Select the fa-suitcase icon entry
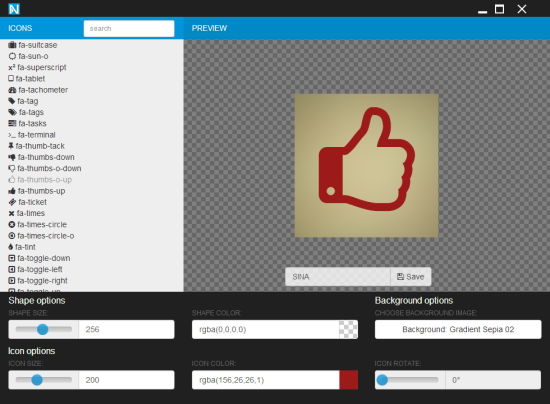Screen dimensions: 550x404 33,45
